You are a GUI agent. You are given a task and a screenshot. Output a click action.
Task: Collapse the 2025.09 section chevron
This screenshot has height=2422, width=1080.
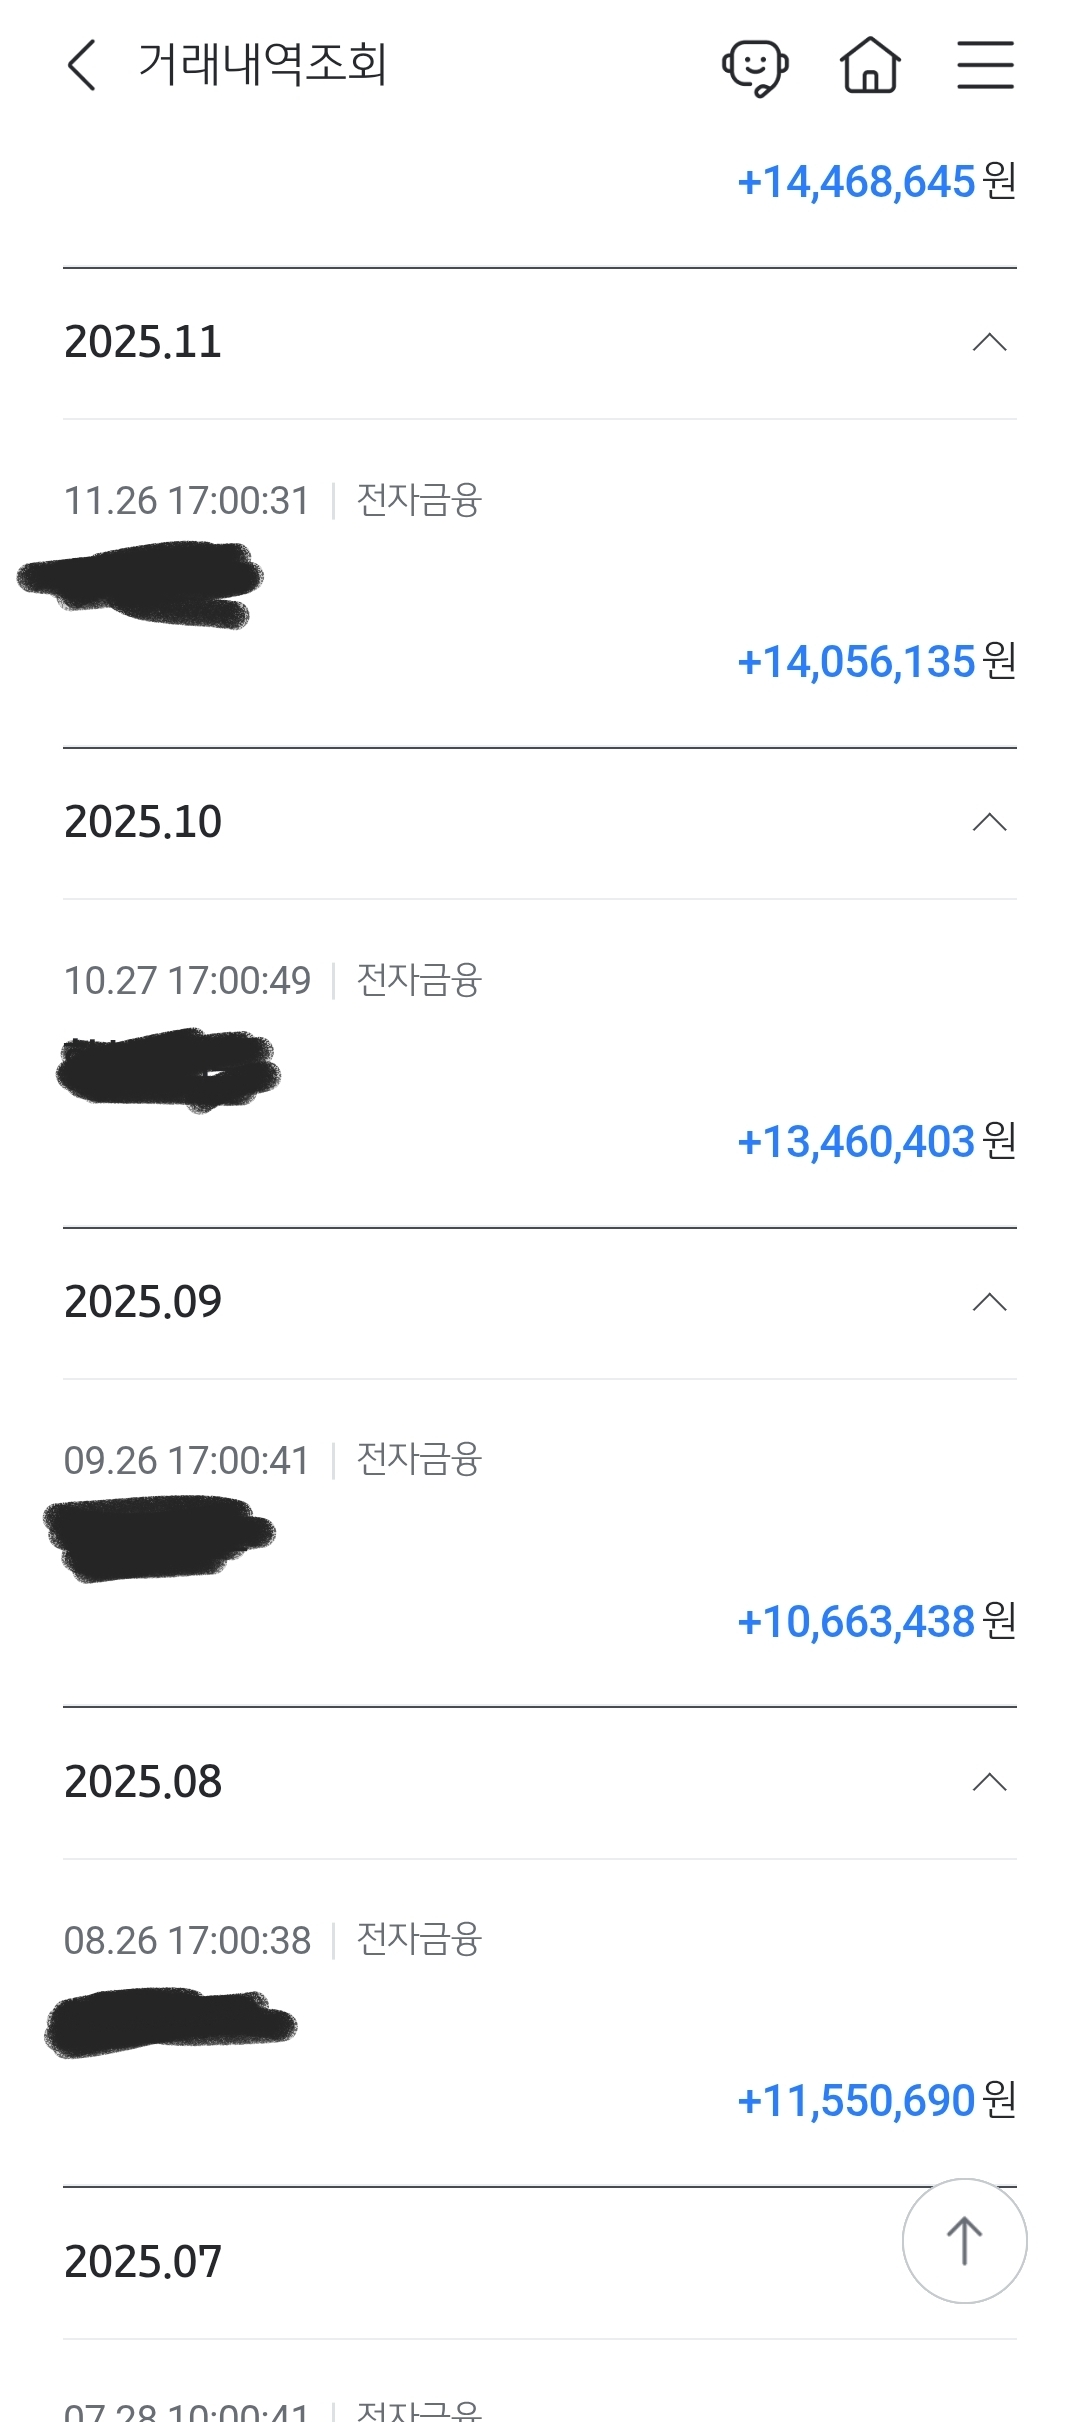[x=989, y=1302]
